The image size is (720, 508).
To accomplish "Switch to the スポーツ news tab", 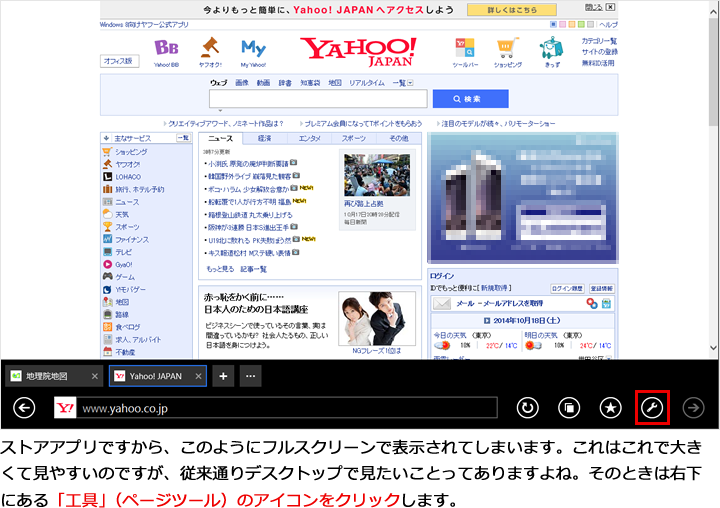I will tap(354, 138).
